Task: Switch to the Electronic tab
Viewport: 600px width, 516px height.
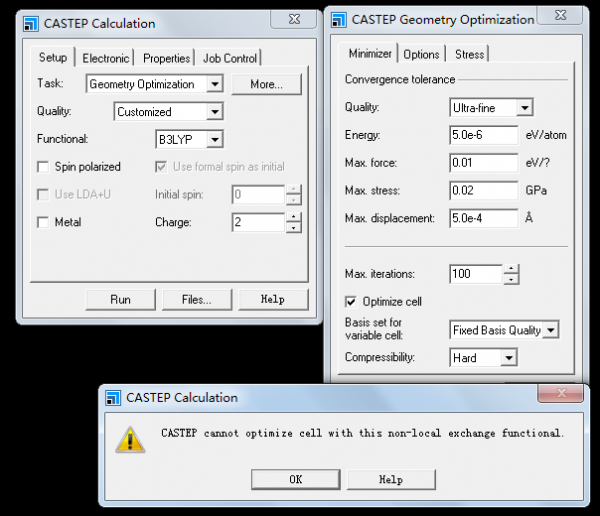Action: coord(106,59)
